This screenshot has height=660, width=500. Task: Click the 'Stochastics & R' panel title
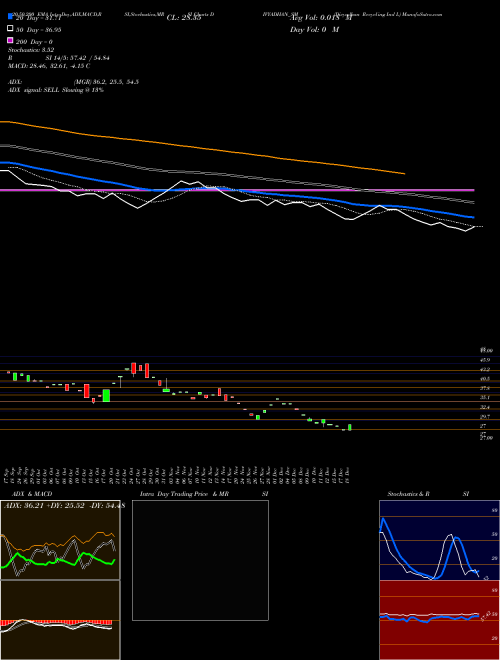pyautogui.click(x=408, y=494)
